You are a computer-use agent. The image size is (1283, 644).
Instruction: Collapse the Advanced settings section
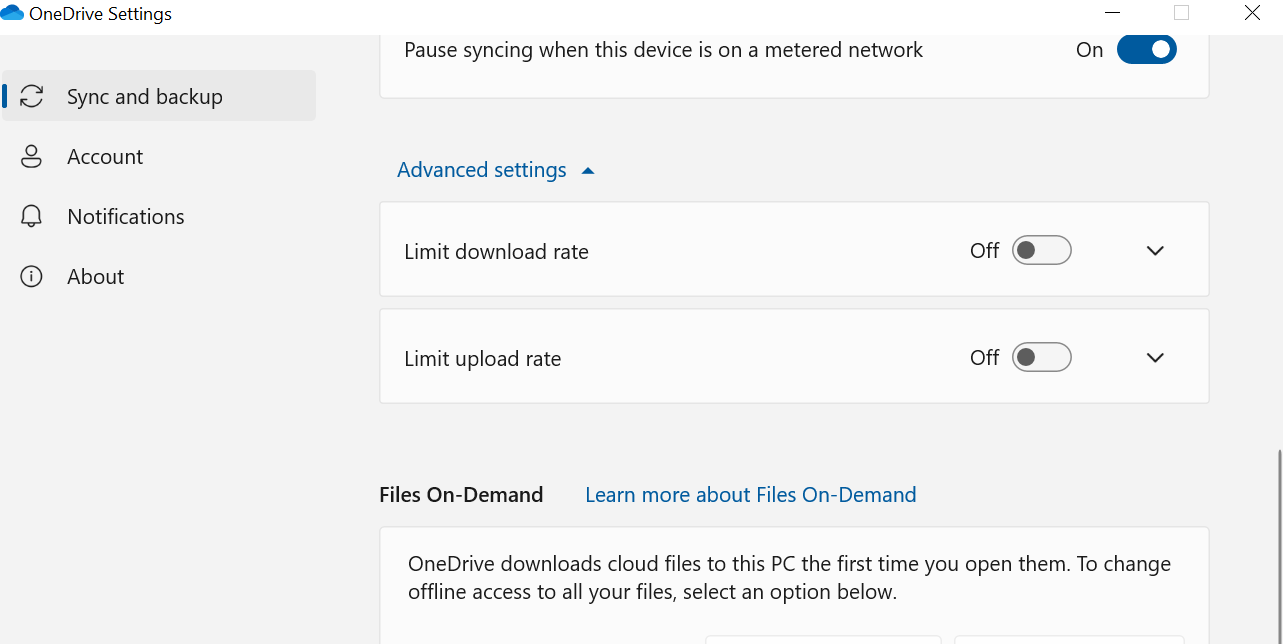[496, 169]
